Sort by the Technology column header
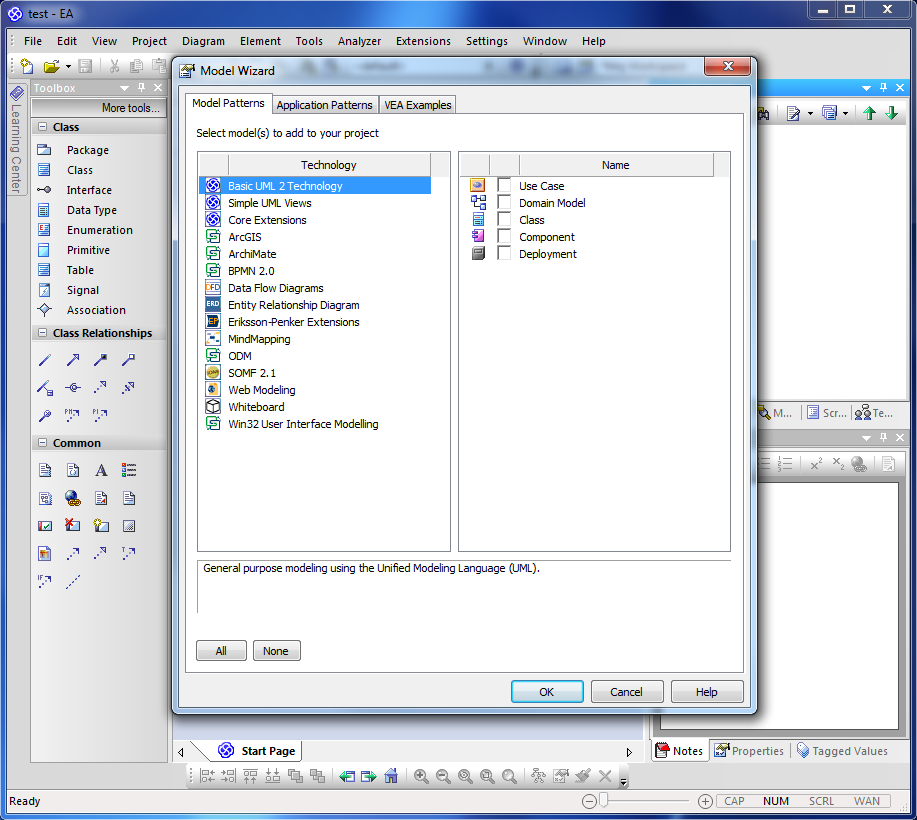The height and width of the screenshot is (820, 917). tap(329, 165)
